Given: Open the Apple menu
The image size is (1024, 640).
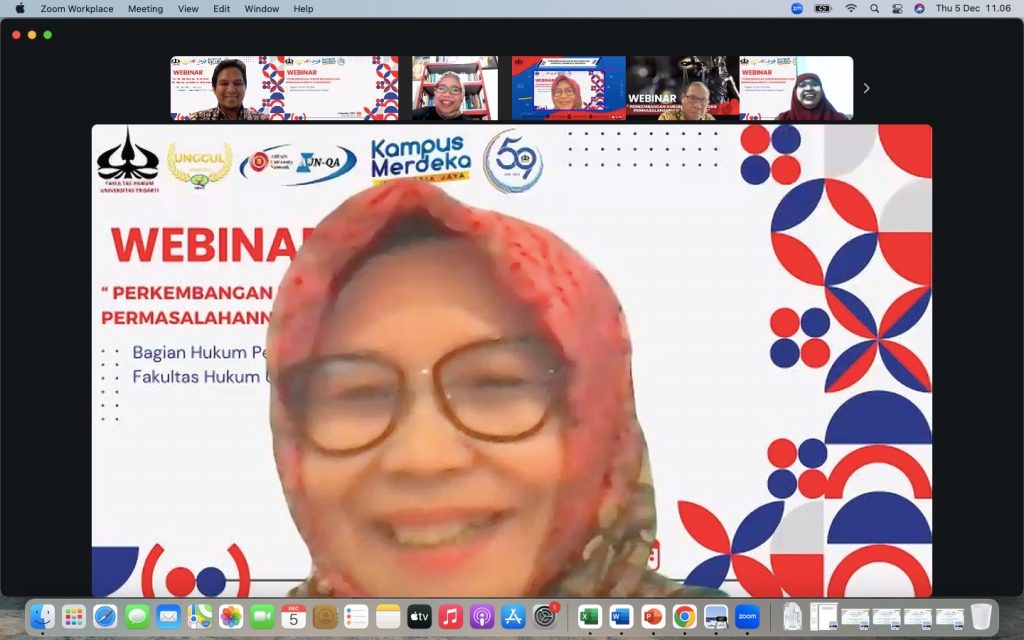Looking at the screenshot, I should tap(20, 8).
